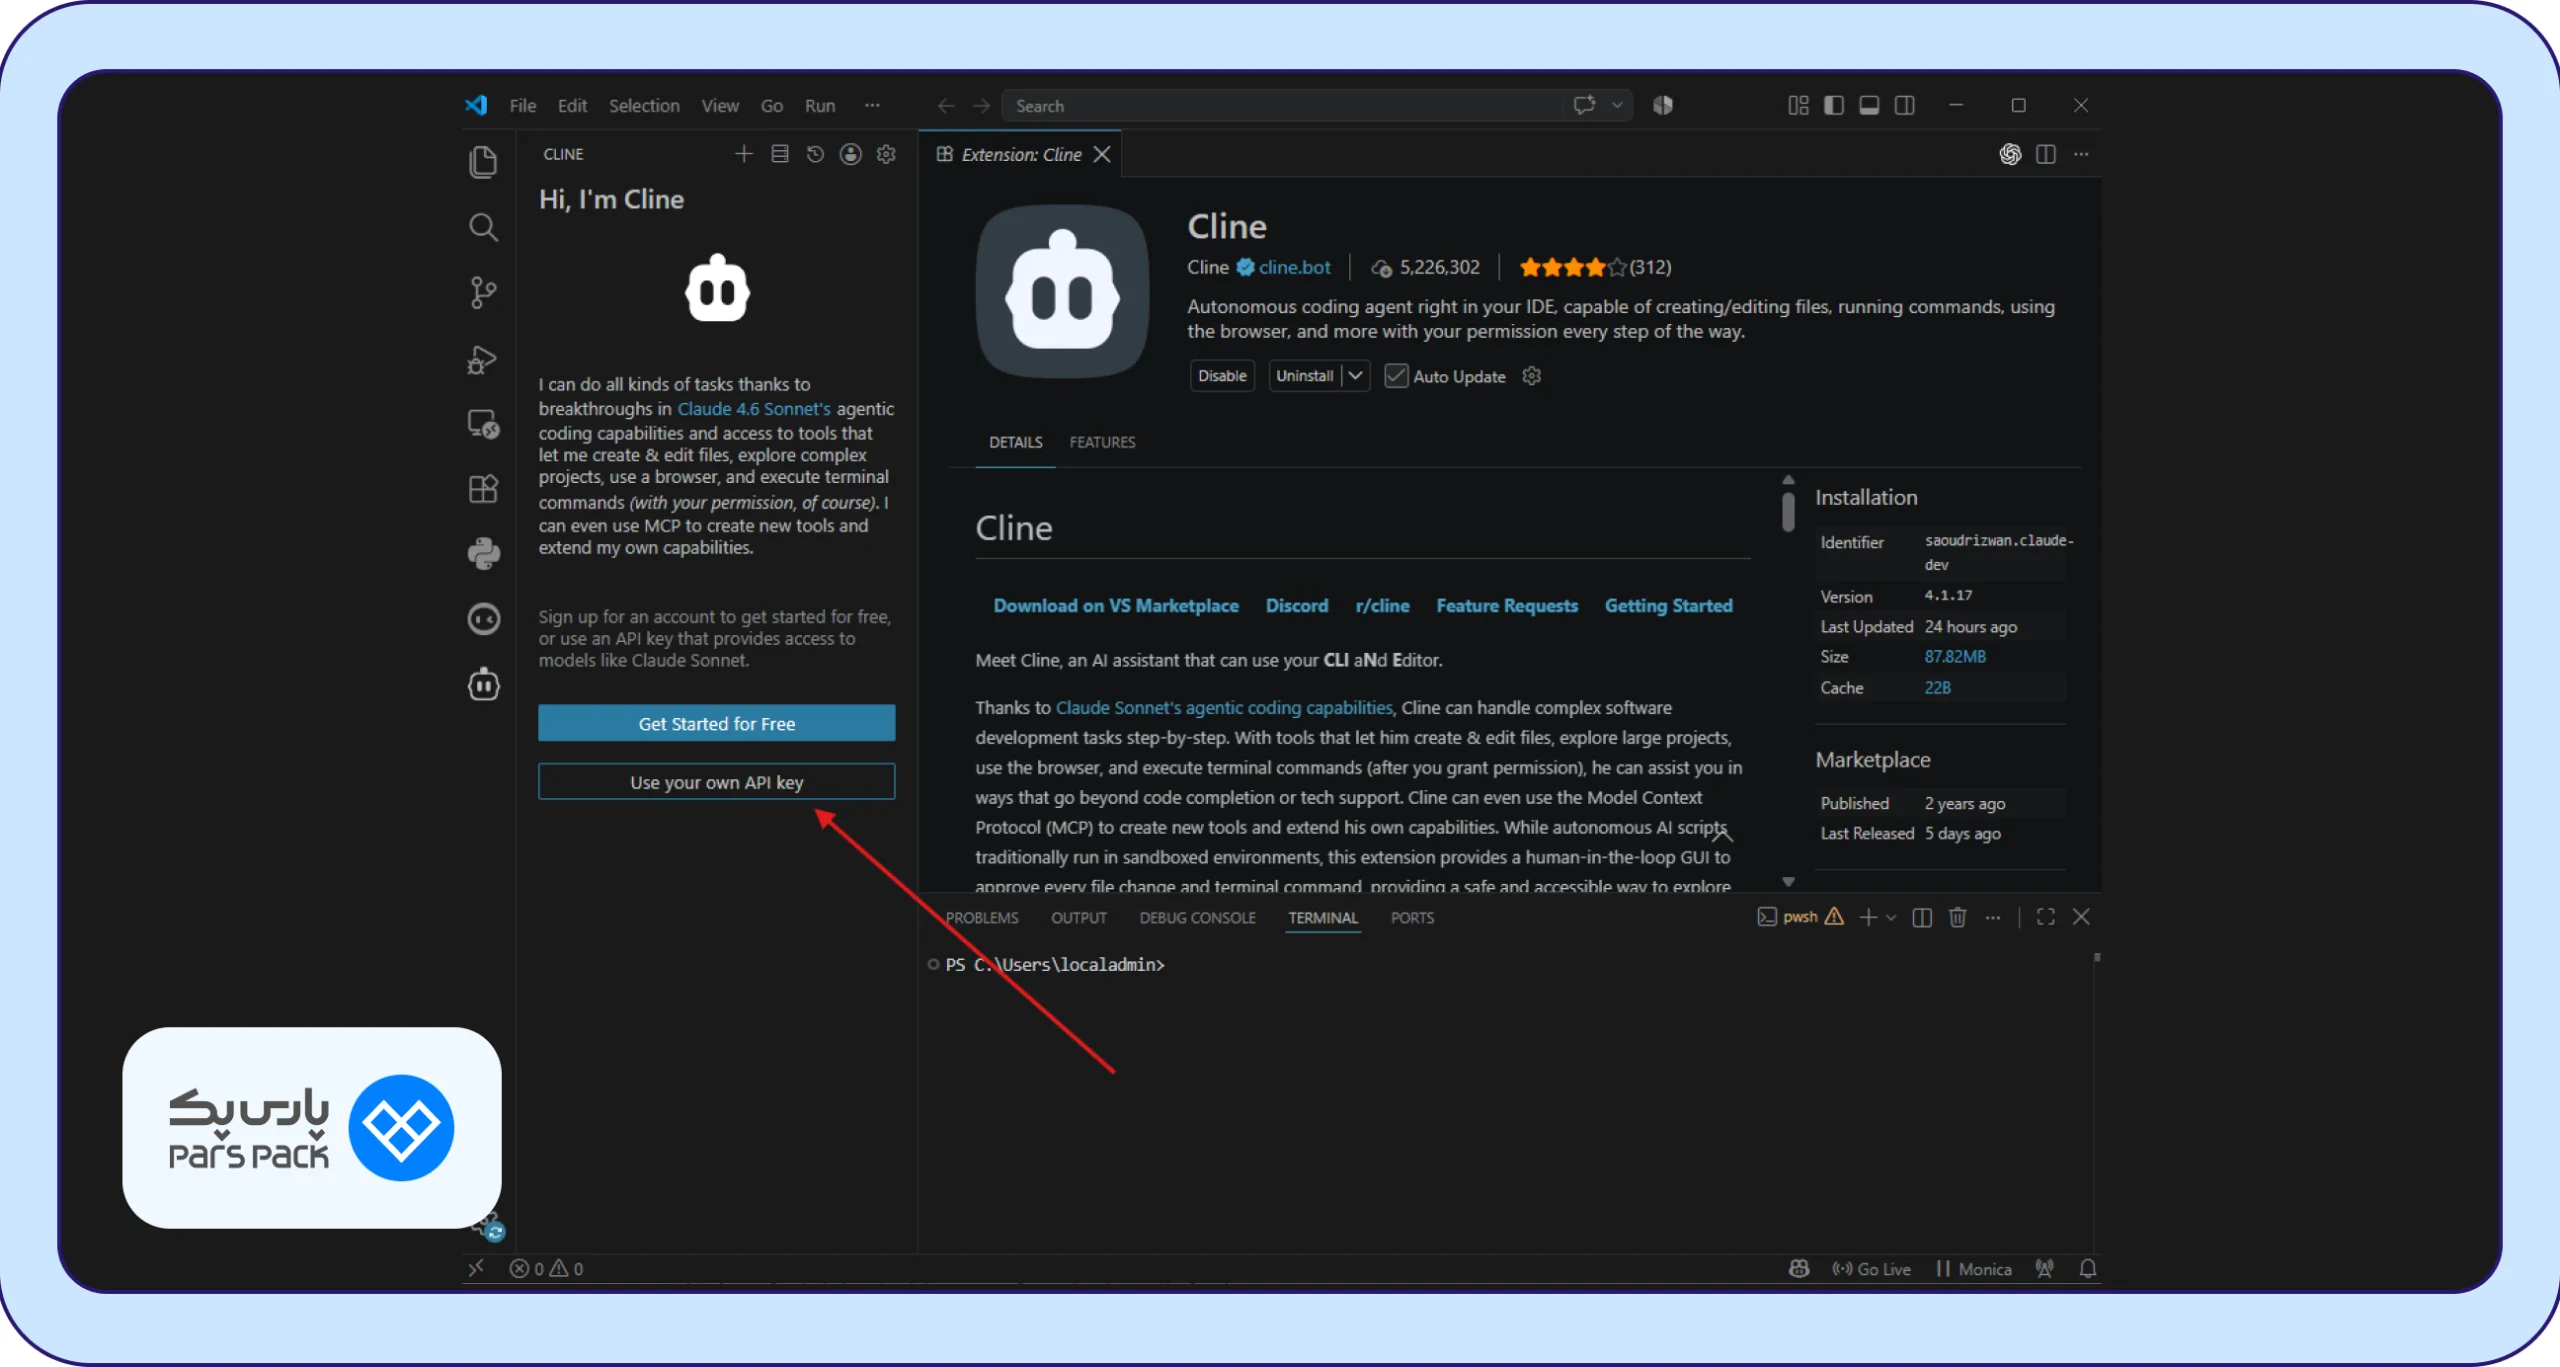Open the Cline view in the activity bar
The height and width of the screenshot is (1367, 2560).
click(483, 685)
